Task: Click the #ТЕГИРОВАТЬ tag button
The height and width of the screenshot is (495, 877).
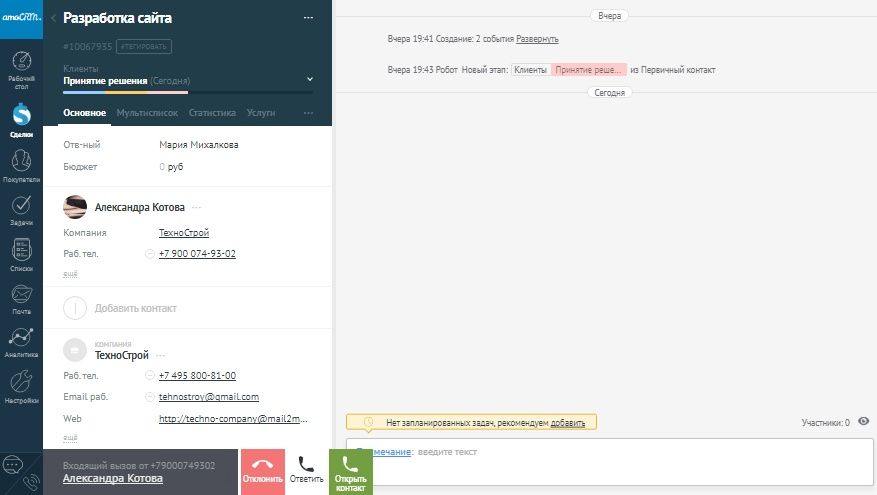Action: pyautogui.click(x=144, y=46)
